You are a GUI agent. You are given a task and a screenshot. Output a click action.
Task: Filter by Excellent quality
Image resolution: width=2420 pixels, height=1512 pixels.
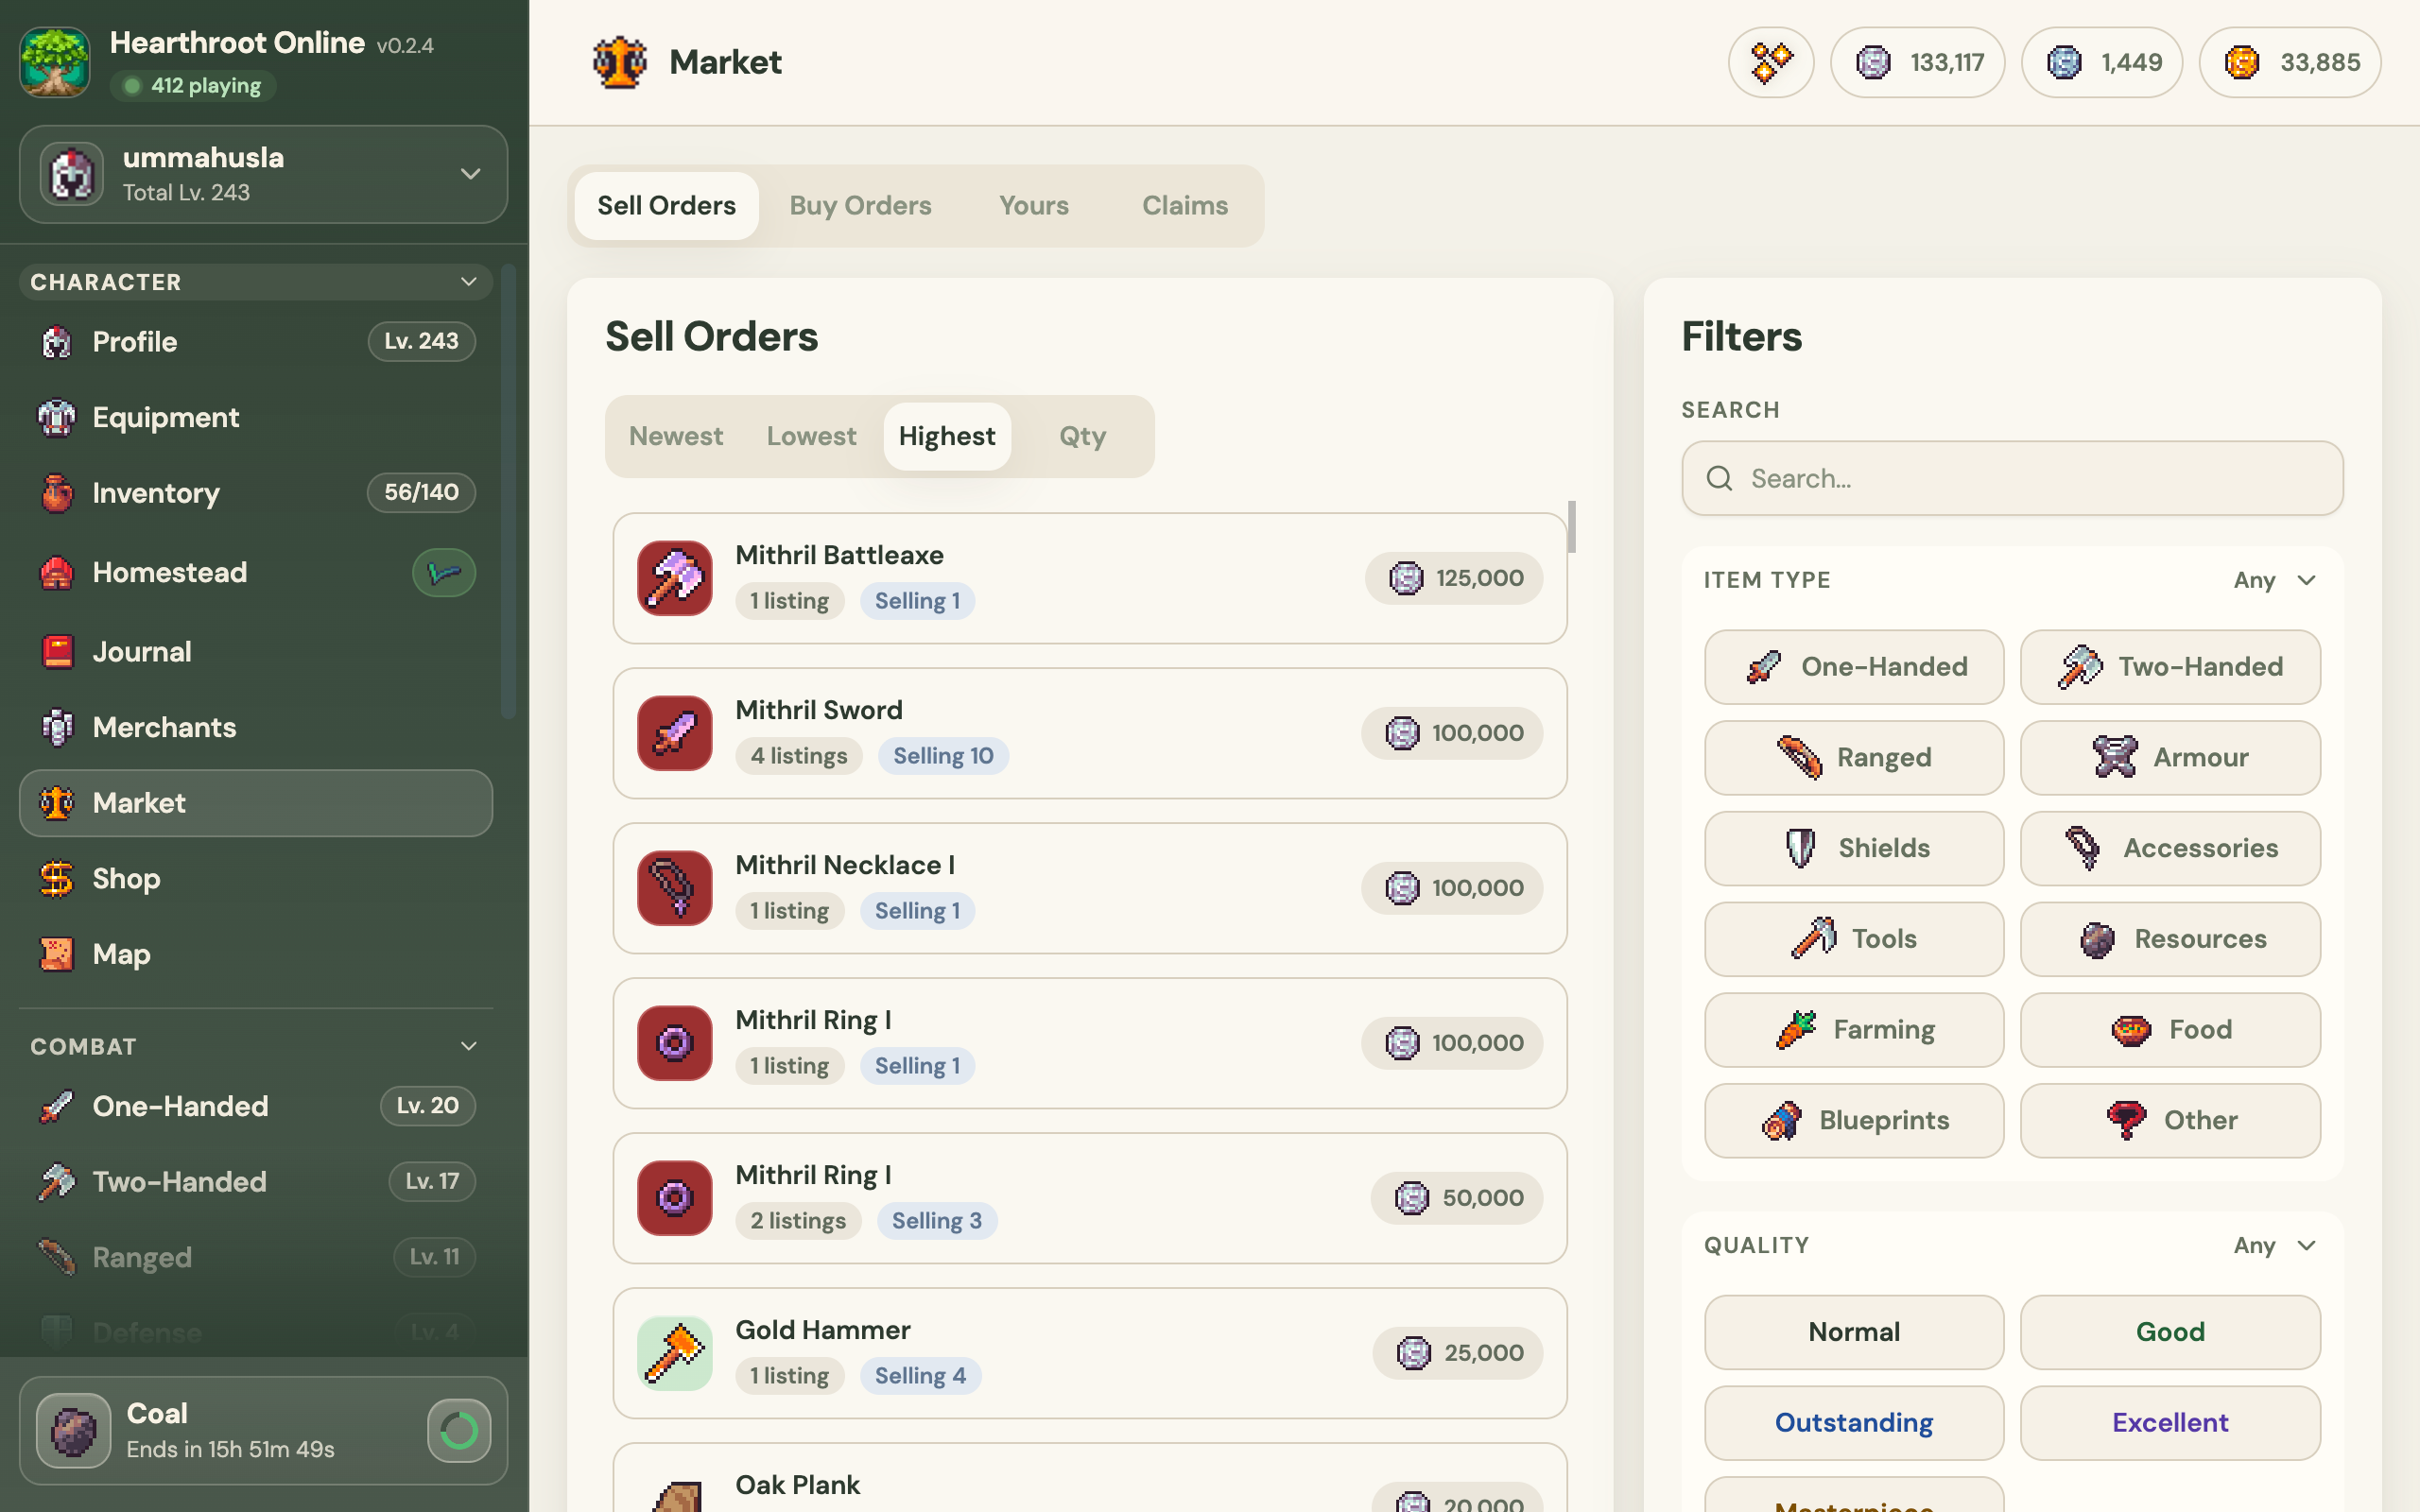tap(2170, 1423)
